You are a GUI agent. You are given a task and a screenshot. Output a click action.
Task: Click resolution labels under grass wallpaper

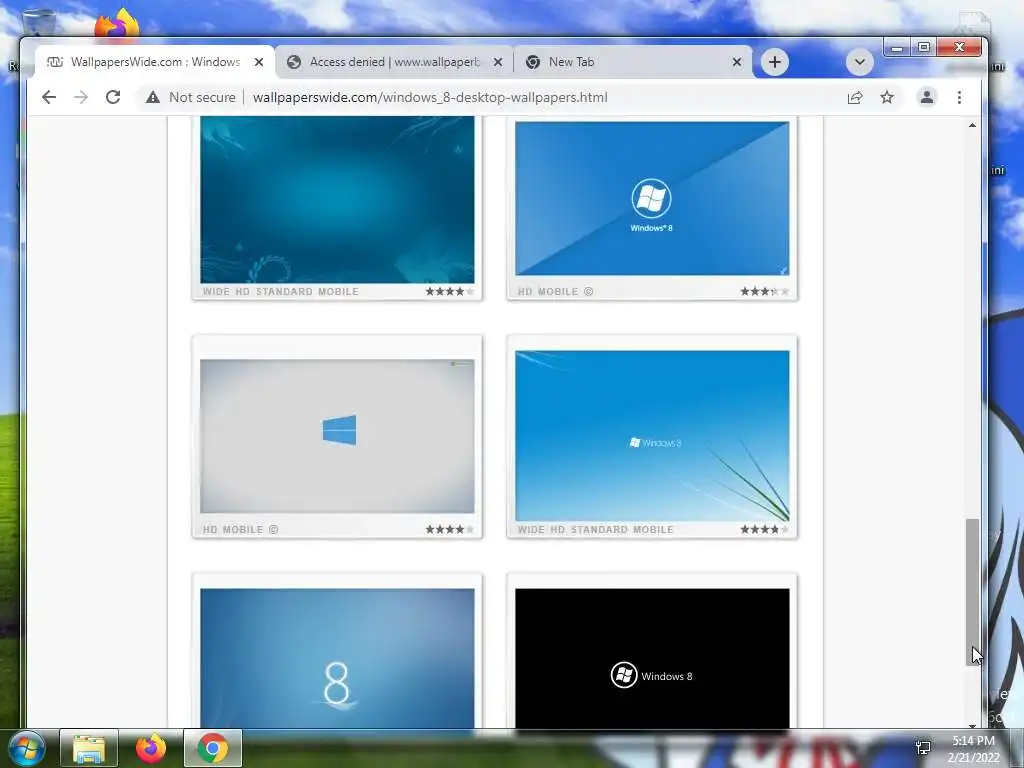click(x=595, y=530)
